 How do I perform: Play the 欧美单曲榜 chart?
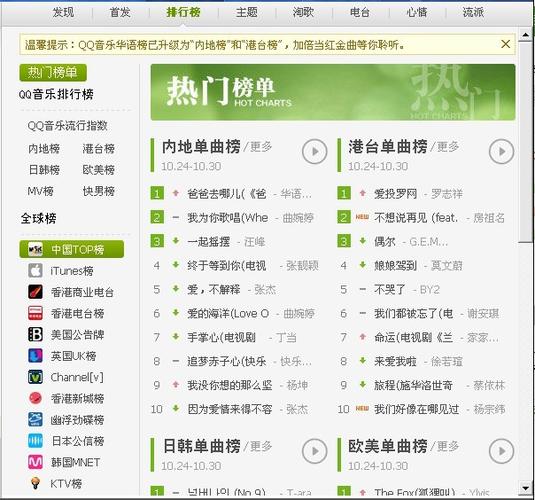click(501, 451)
